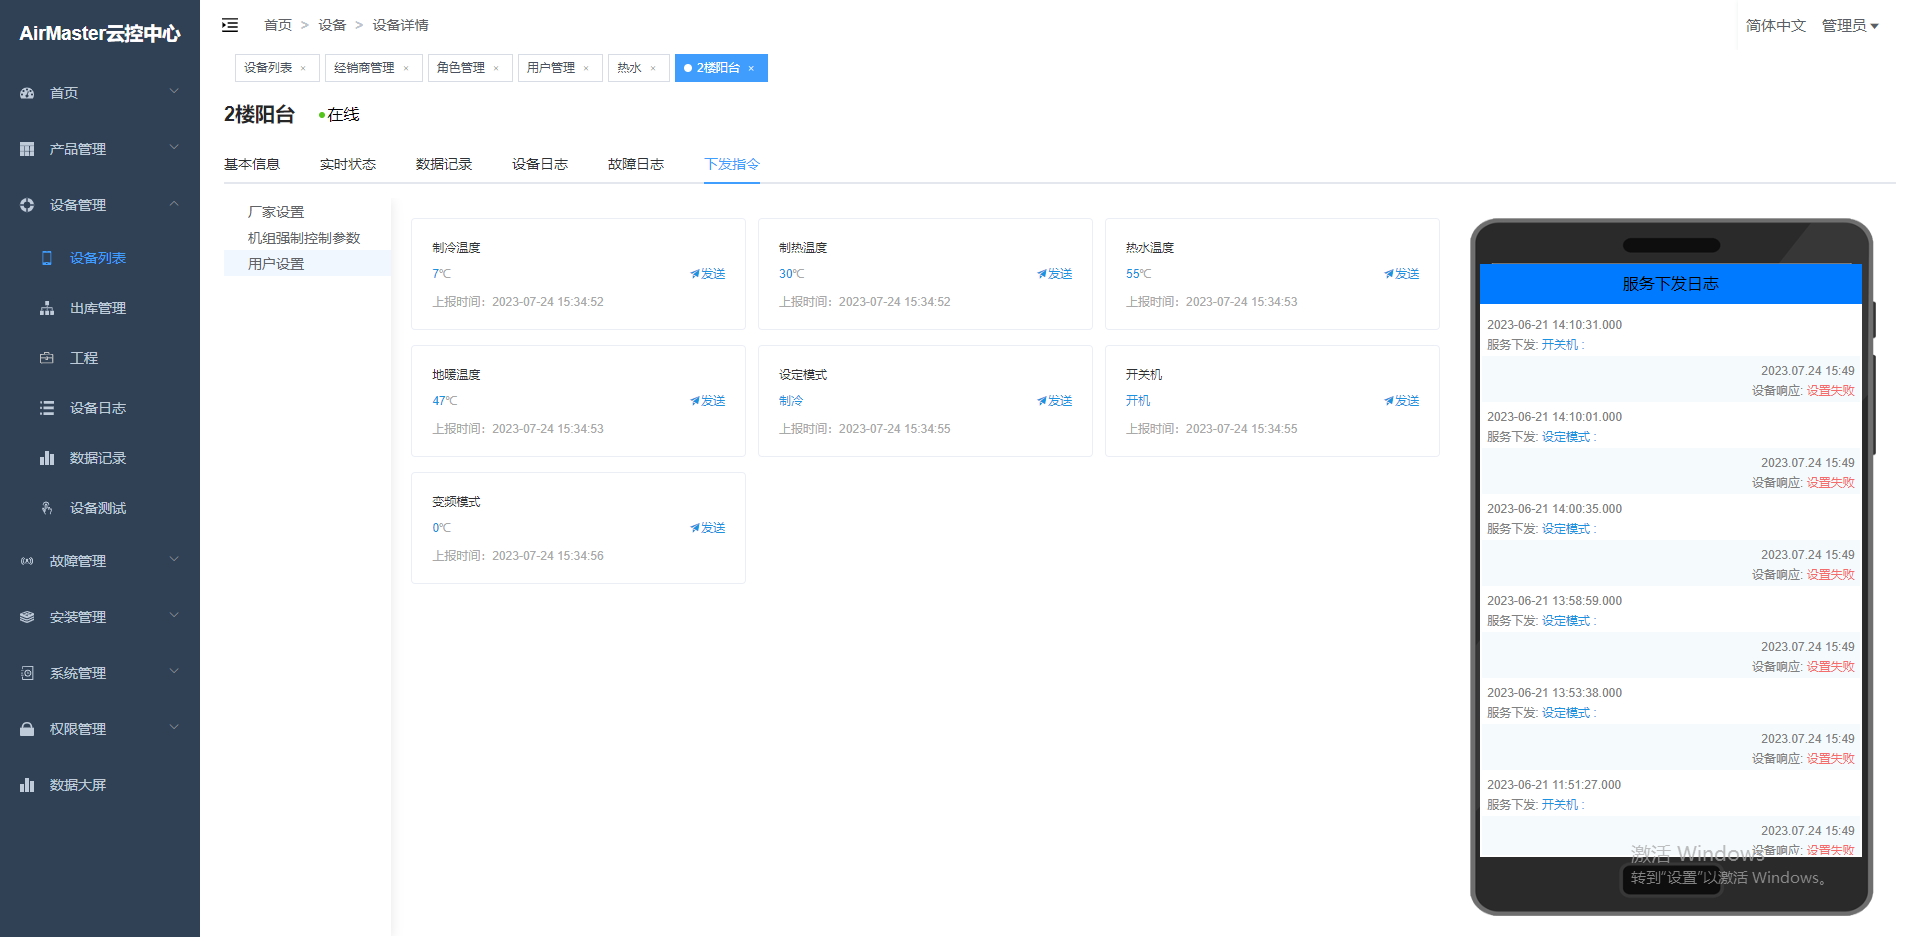Screen dimensions: 1920x937
Task: Open the 简体中文 language selector
Action: pyautogui.click(x=1776, y=26)
